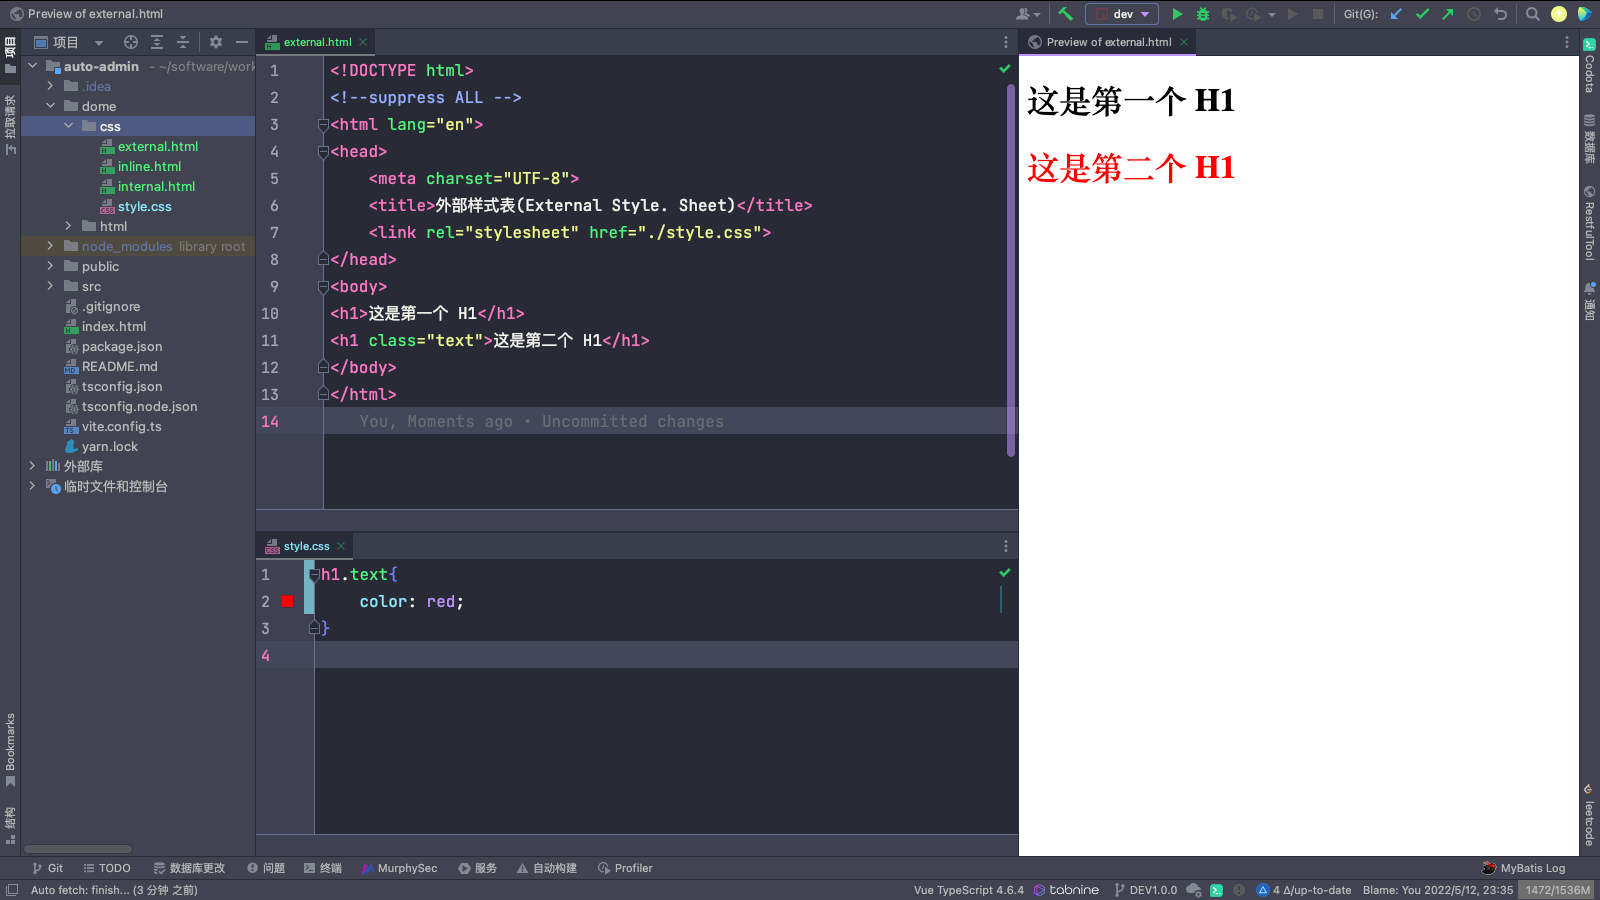This screenshot has width=1600, height=900.
Task: Click the Build hammer icon
Action: tap(1065, 14)
